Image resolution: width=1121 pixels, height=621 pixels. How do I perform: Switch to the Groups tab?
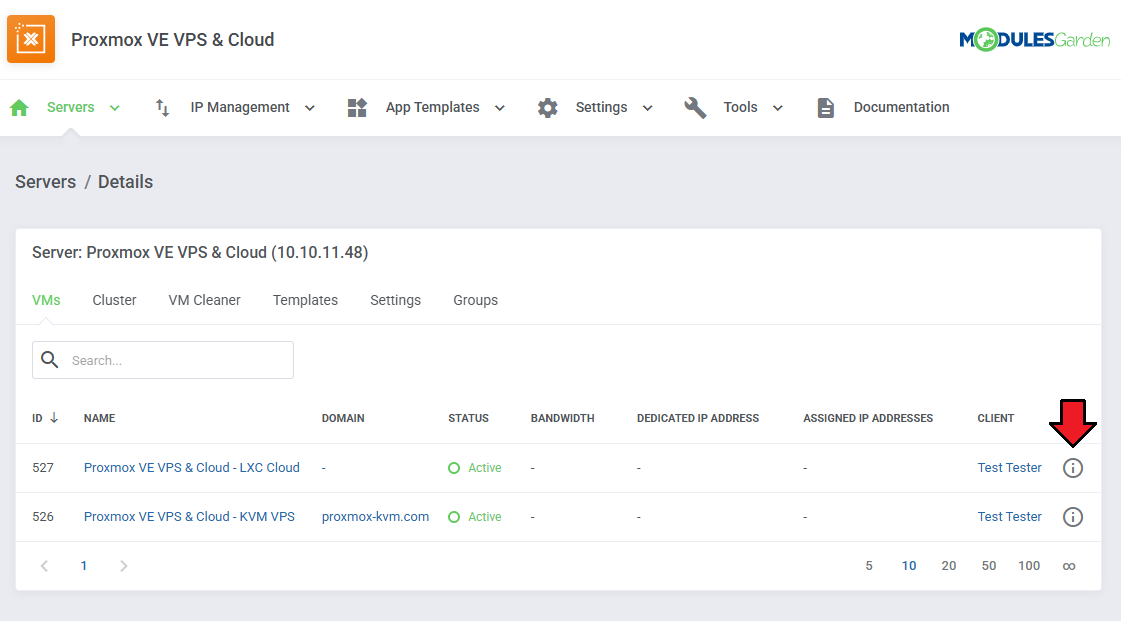click(475, 300)
